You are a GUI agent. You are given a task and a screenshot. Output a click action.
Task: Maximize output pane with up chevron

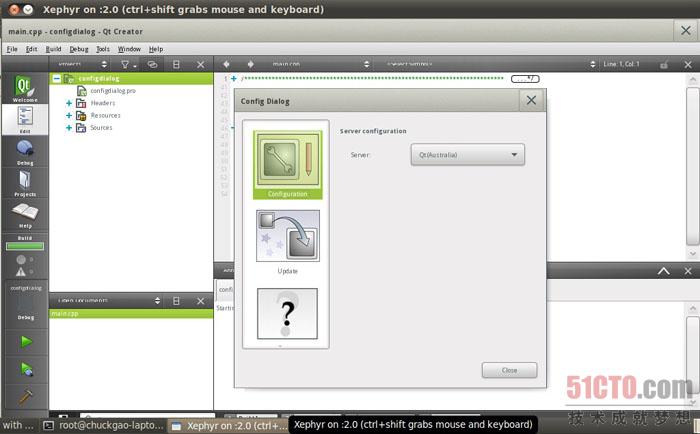[x=664, y=271]
